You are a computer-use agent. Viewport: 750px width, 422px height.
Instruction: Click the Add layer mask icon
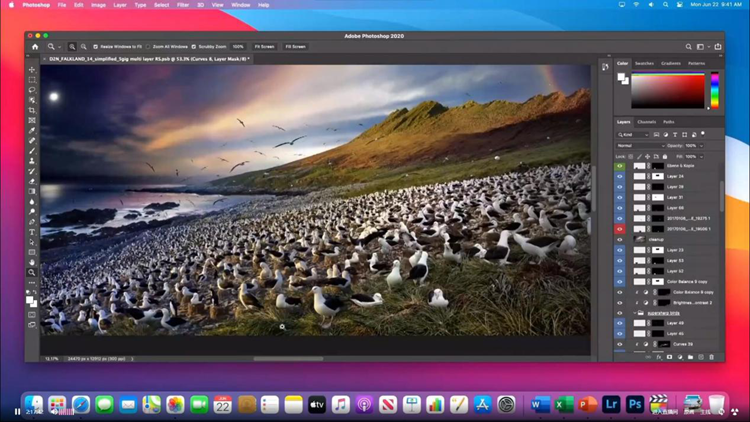[670, 357]
